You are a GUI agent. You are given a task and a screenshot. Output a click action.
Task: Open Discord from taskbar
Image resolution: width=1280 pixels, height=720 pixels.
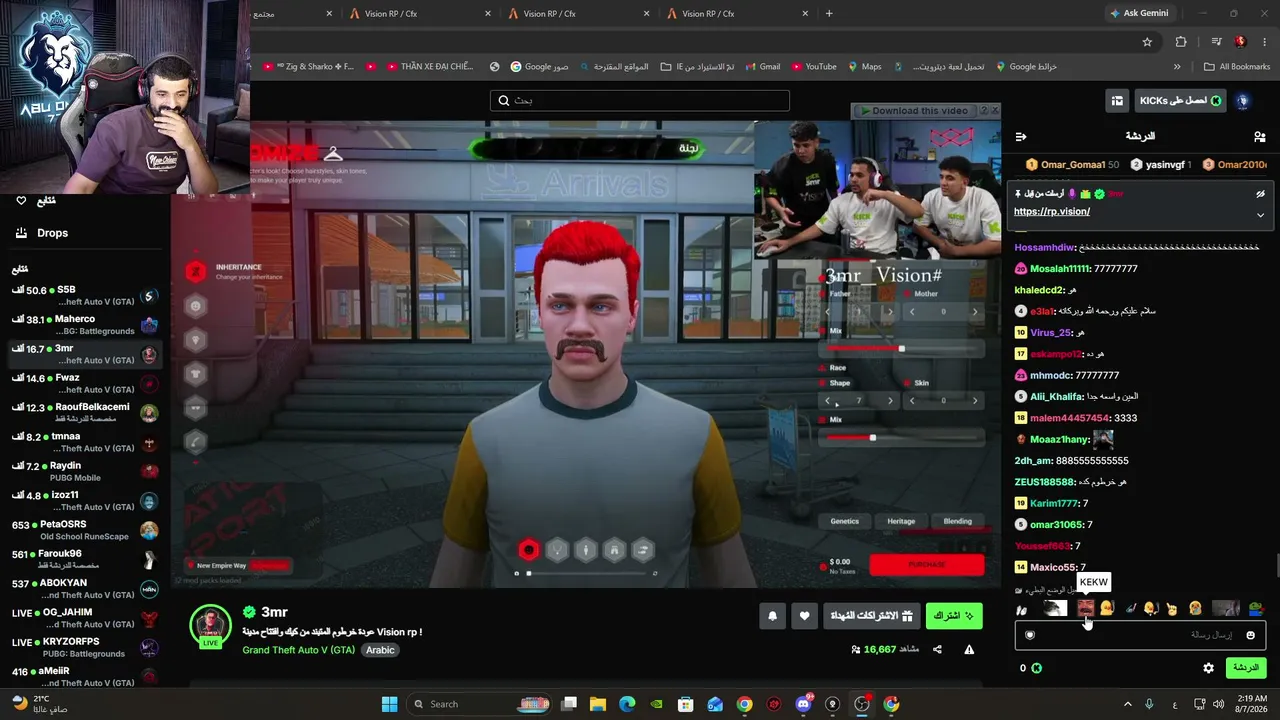click(x=803, y=704)
